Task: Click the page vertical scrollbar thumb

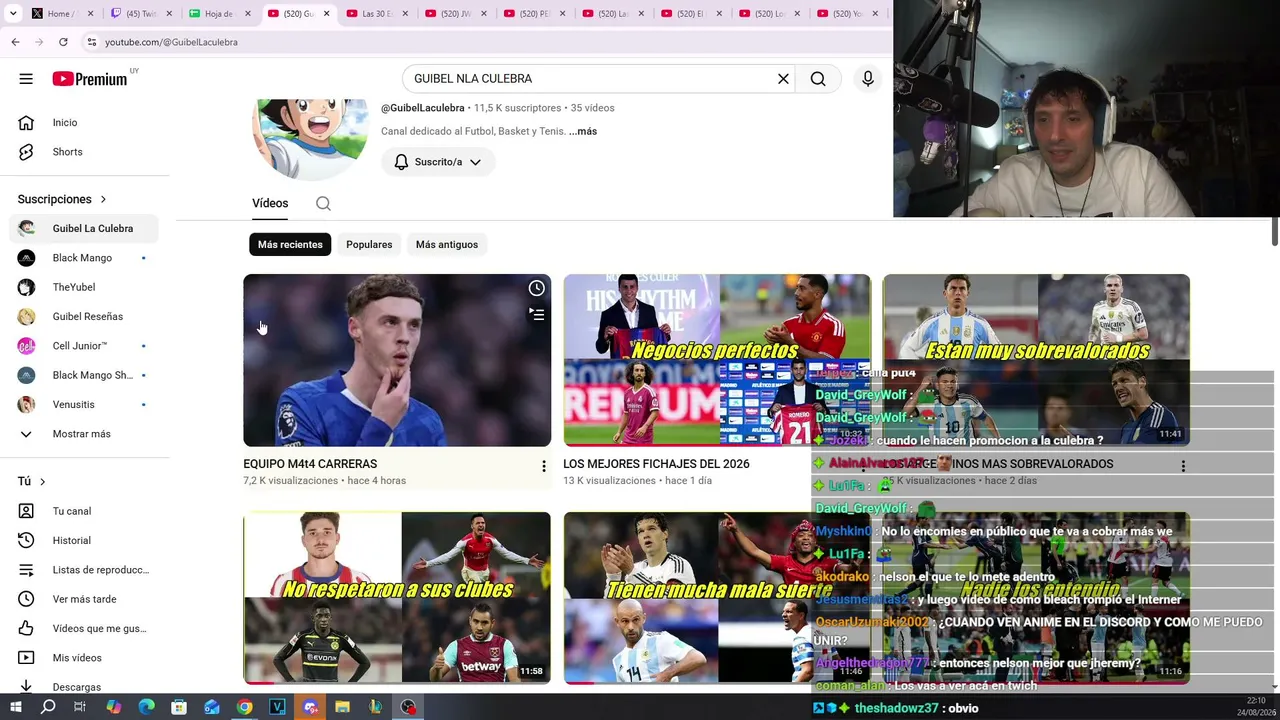Action: click(x=1274, y=231)
